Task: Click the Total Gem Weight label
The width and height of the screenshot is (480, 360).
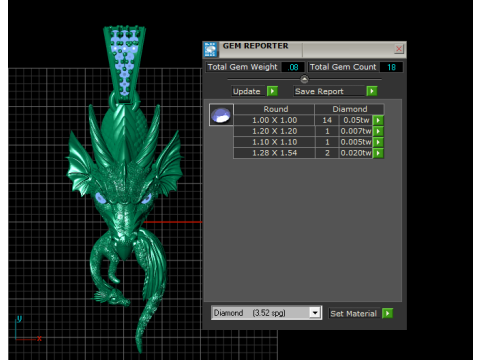Action: click(x=243, y=67)
